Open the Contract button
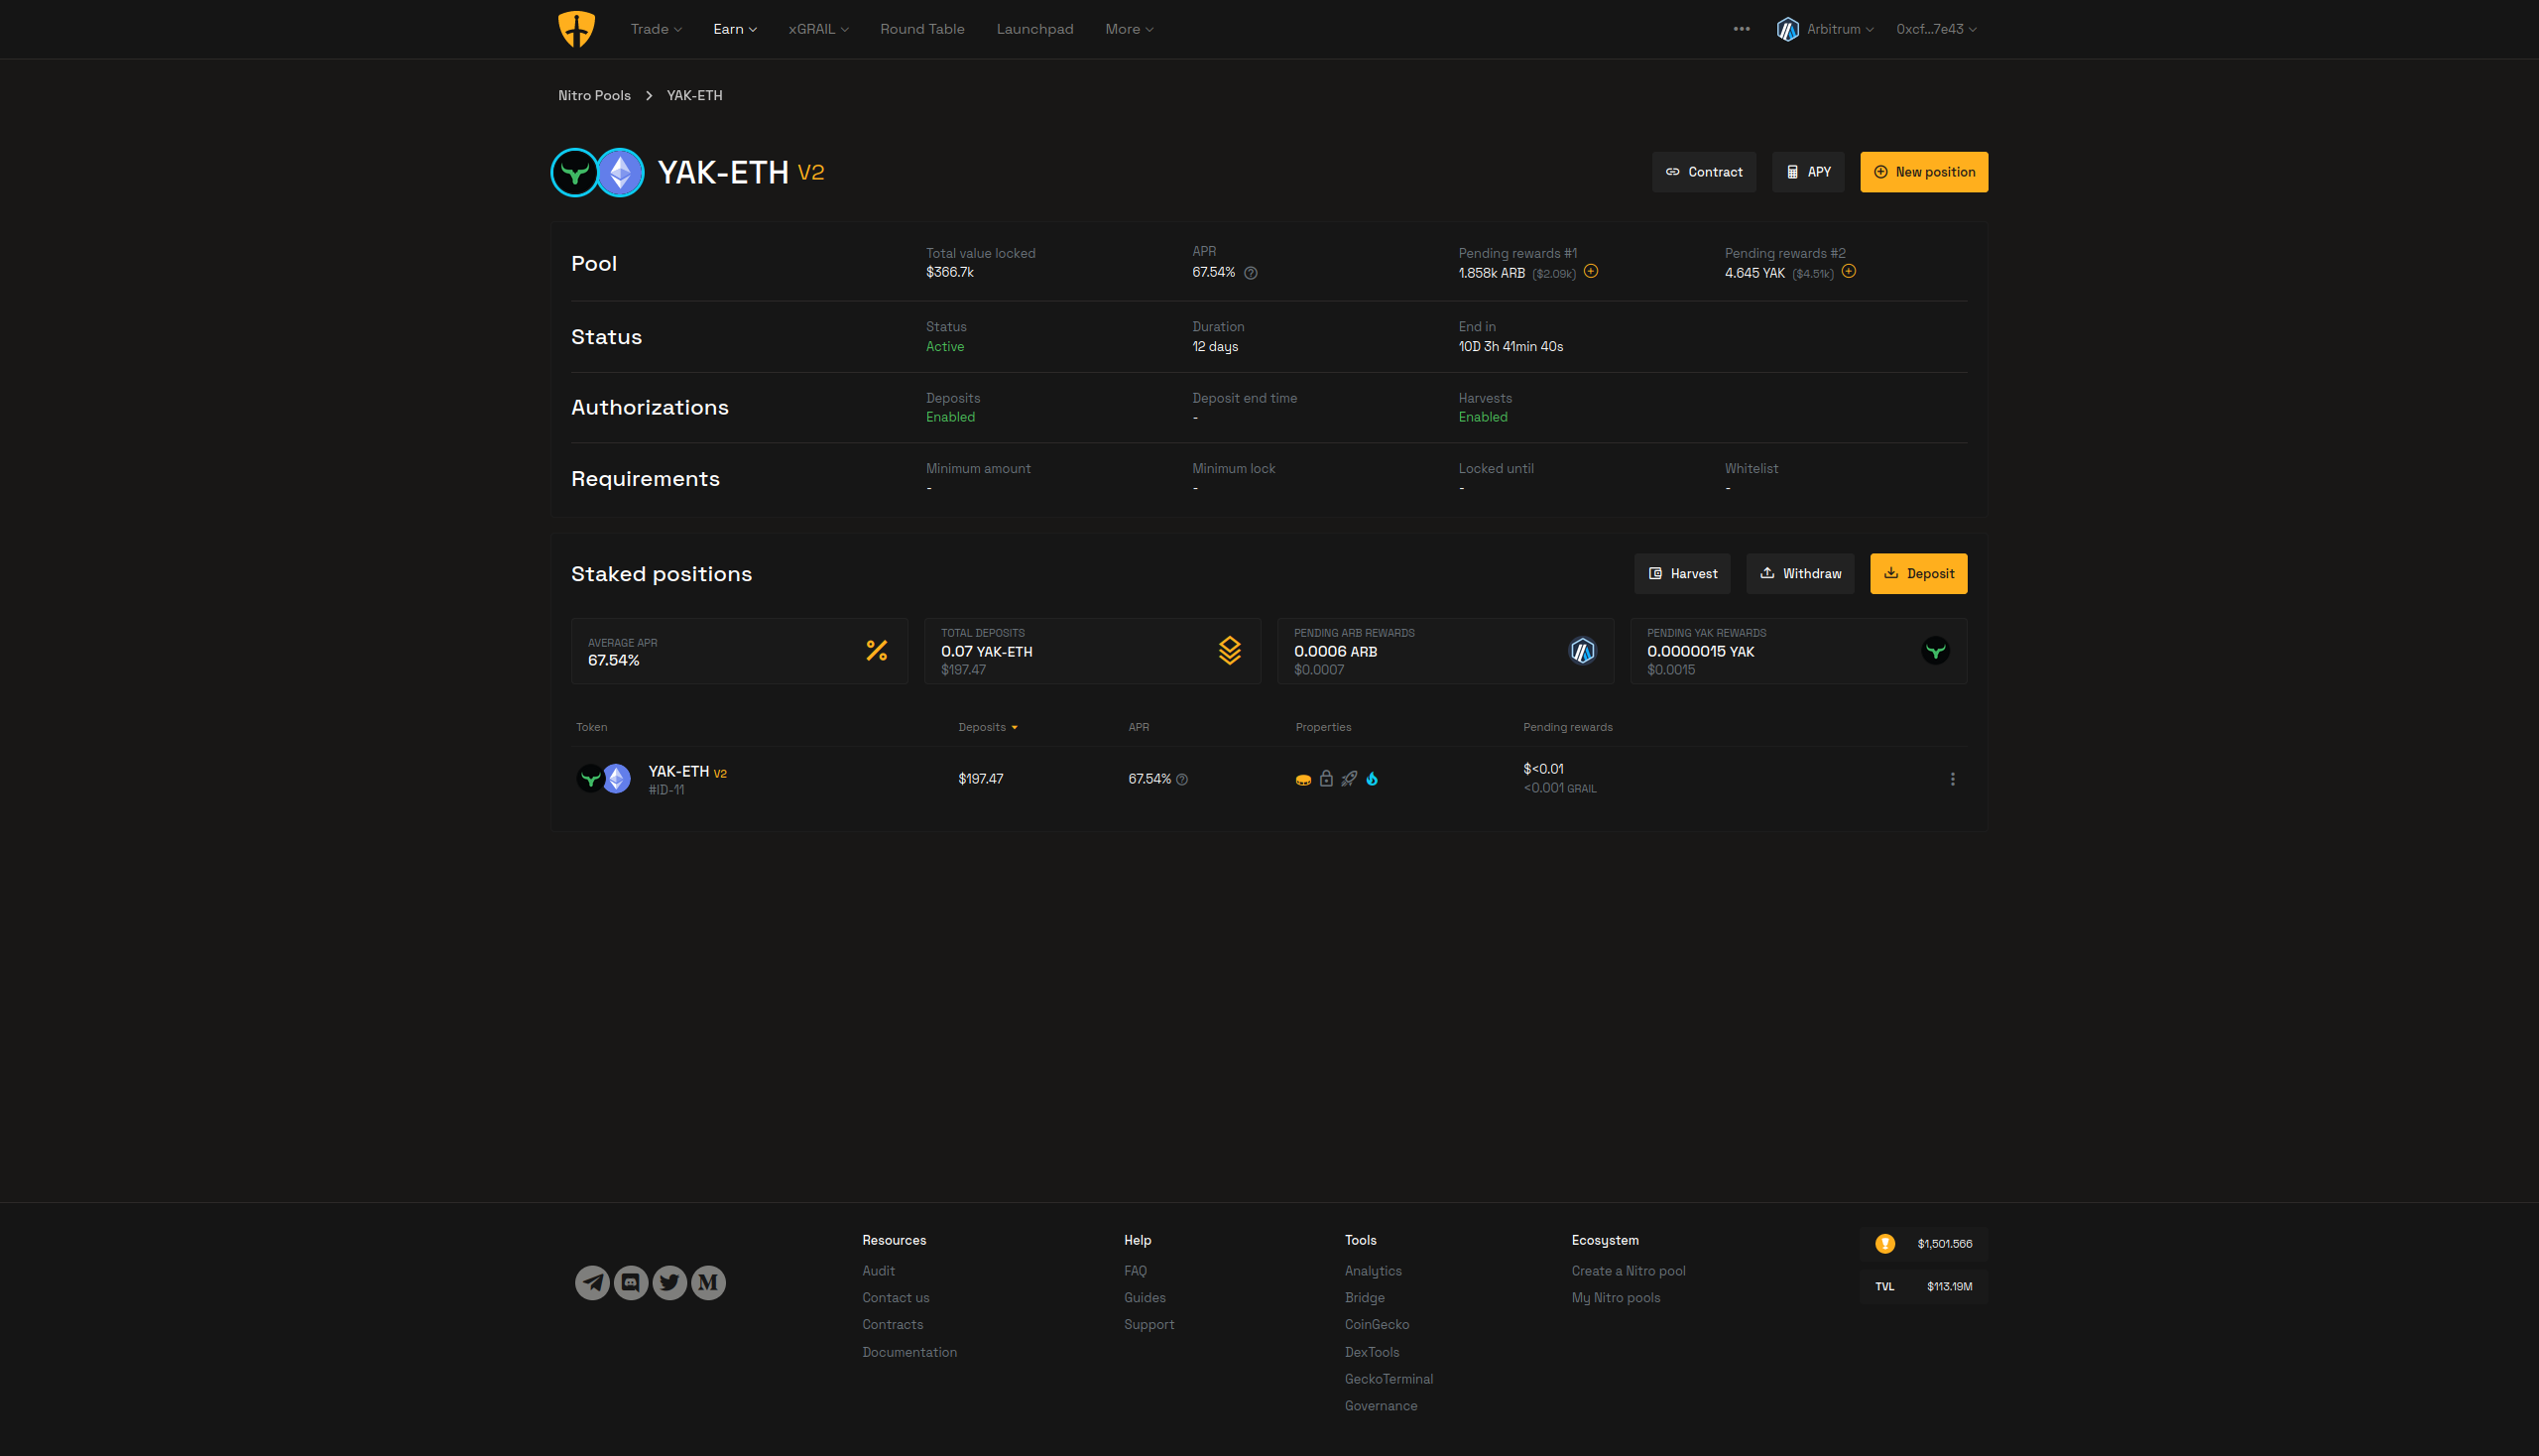 point(1703,172)
